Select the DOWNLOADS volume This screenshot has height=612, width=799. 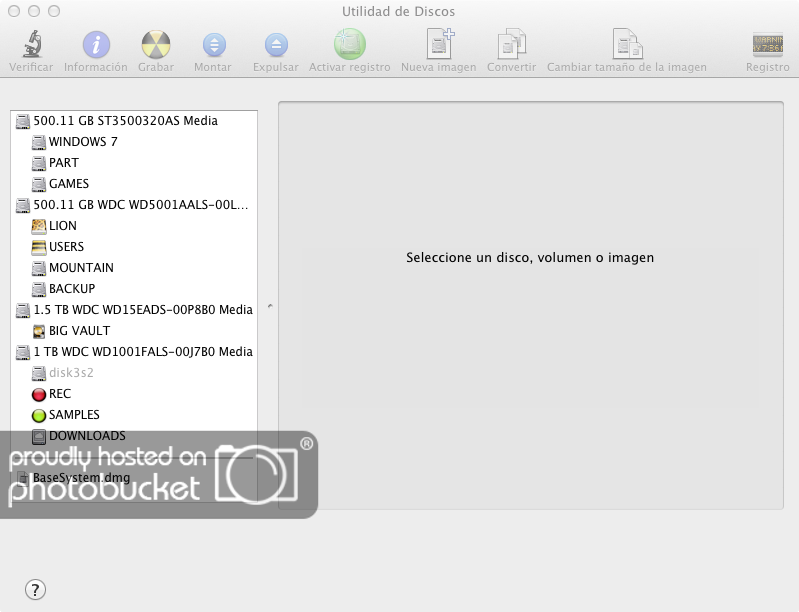click(x=134, y=436)
